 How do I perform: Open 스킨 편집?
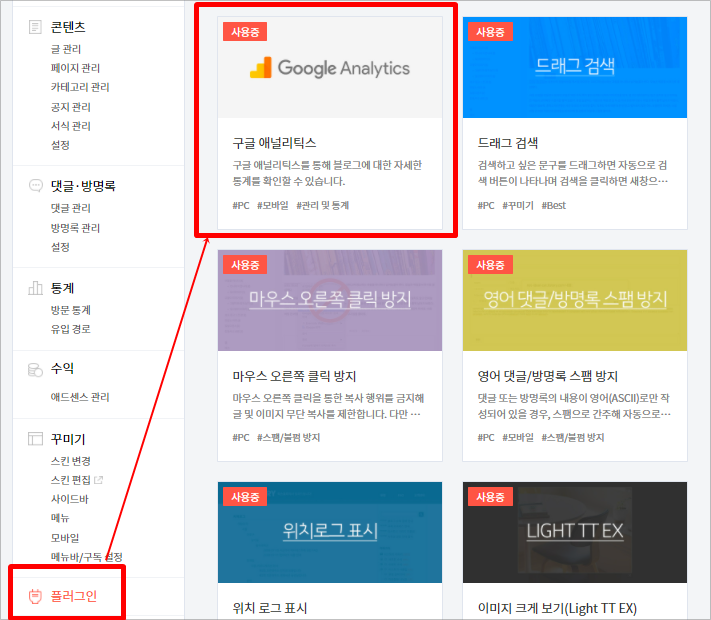pyautogui.click(x=71, y=480)
